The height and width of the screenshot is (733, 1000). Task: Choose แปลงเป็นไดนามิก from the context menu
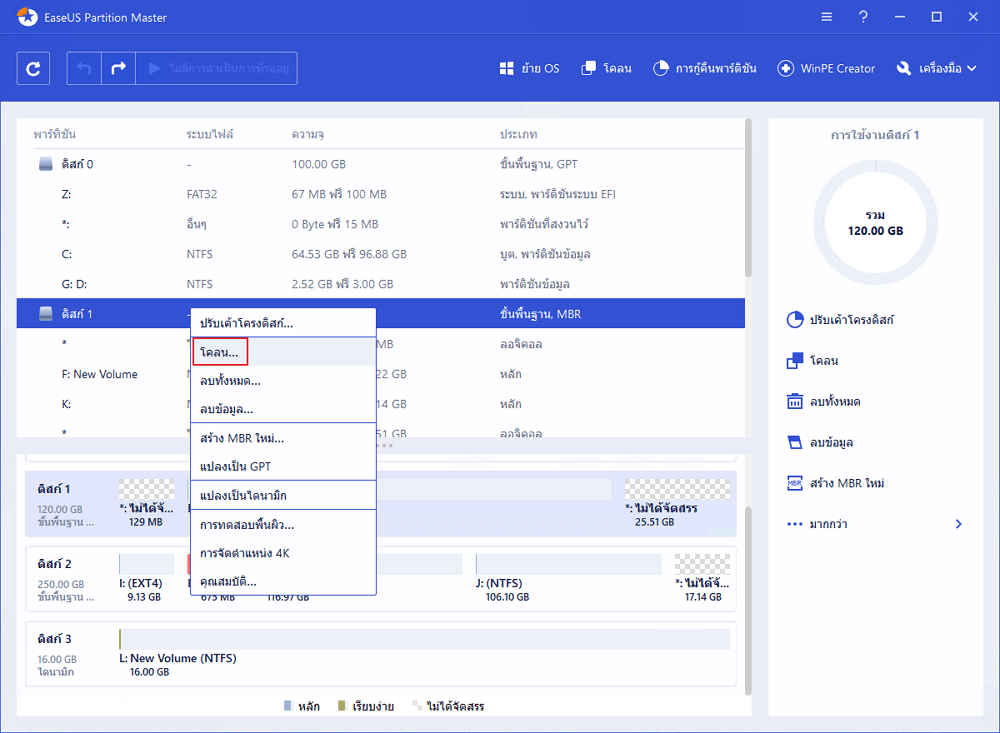point(283,496)
